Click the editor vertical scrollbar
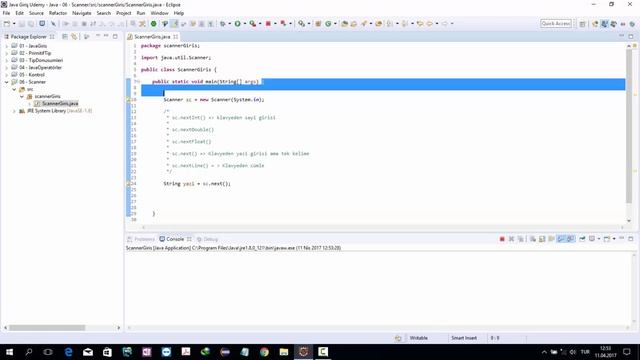Viewport: 640px width, 360px height. [629, 127]
